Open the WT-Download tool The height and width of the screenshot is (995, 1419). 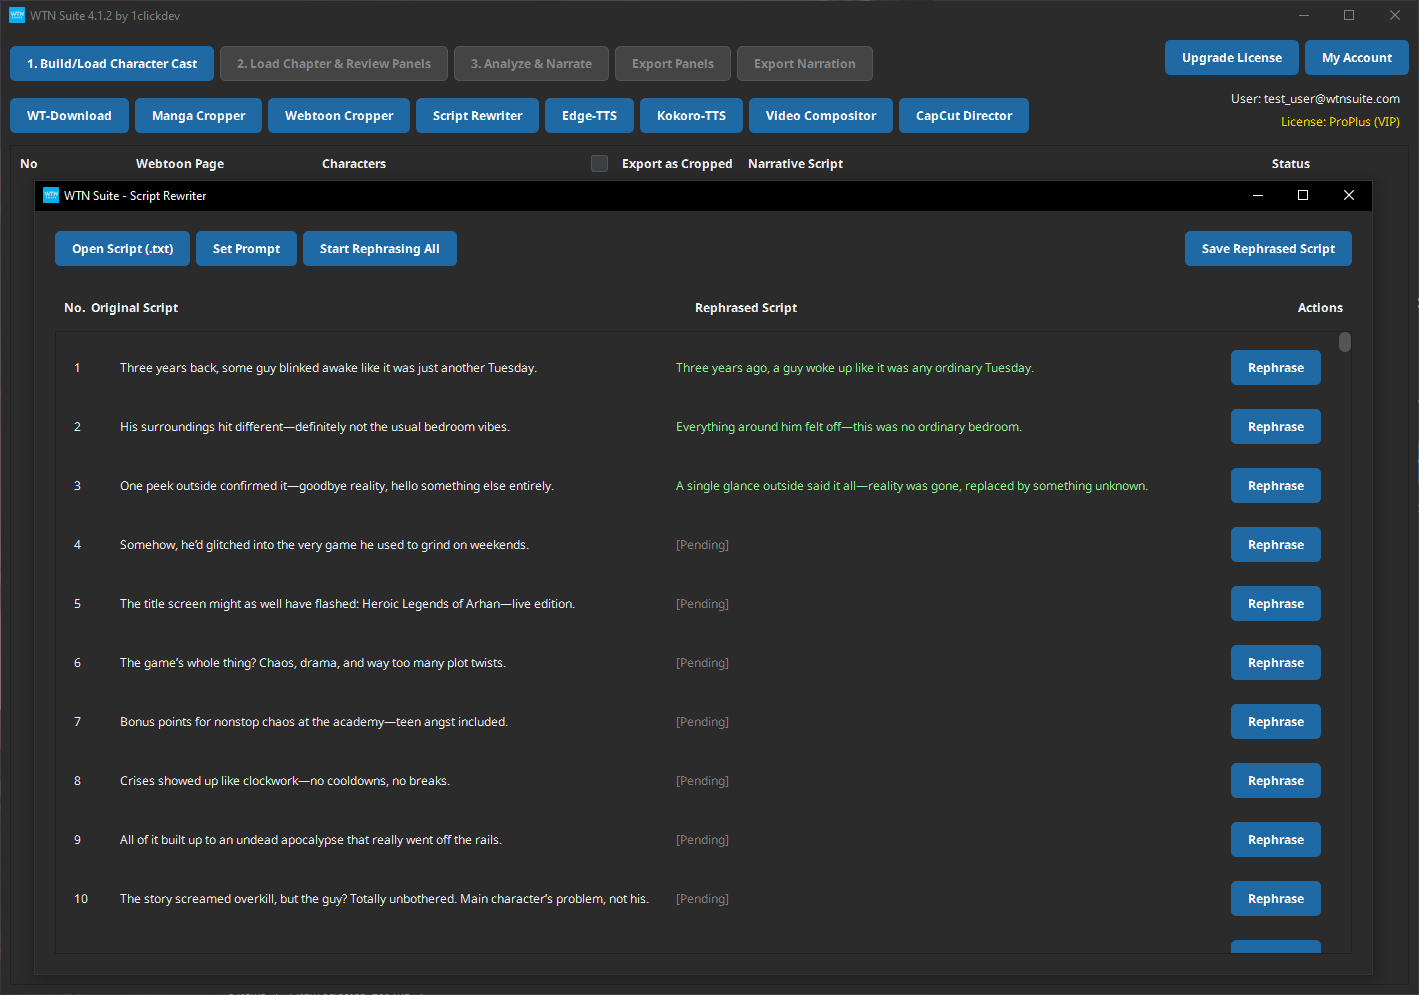(x=68, y=115)
